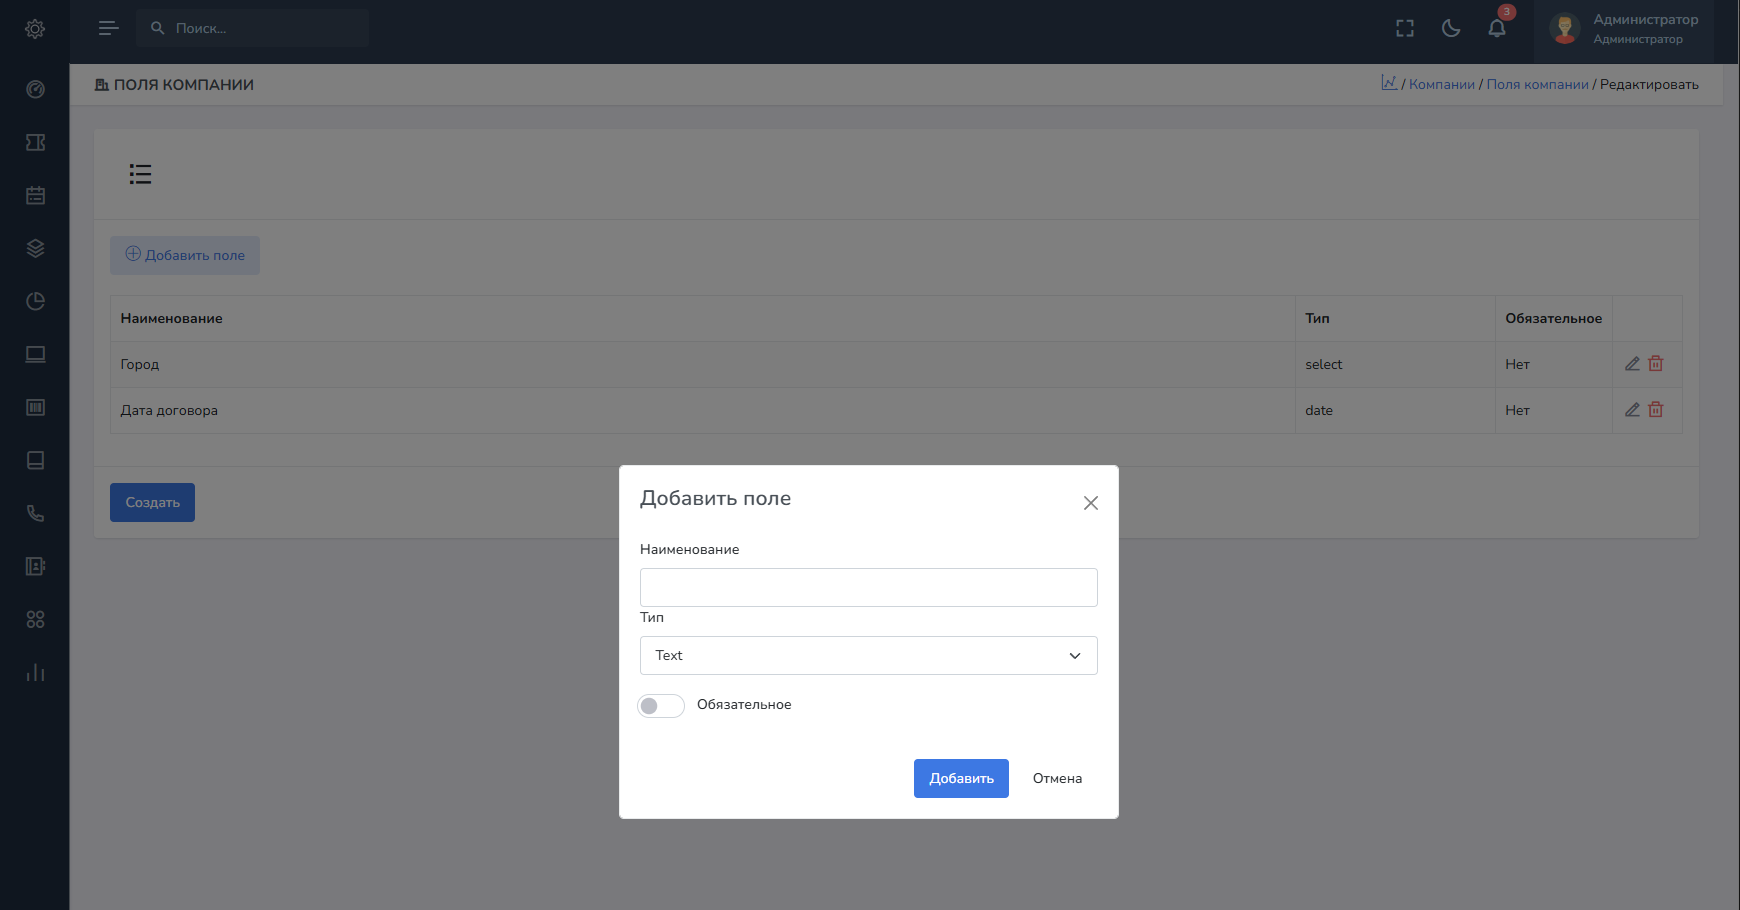Go to Поля компании breadcrumb link
The image size is (1740, 910).
pyautogui.click(x=1537, y=85)
